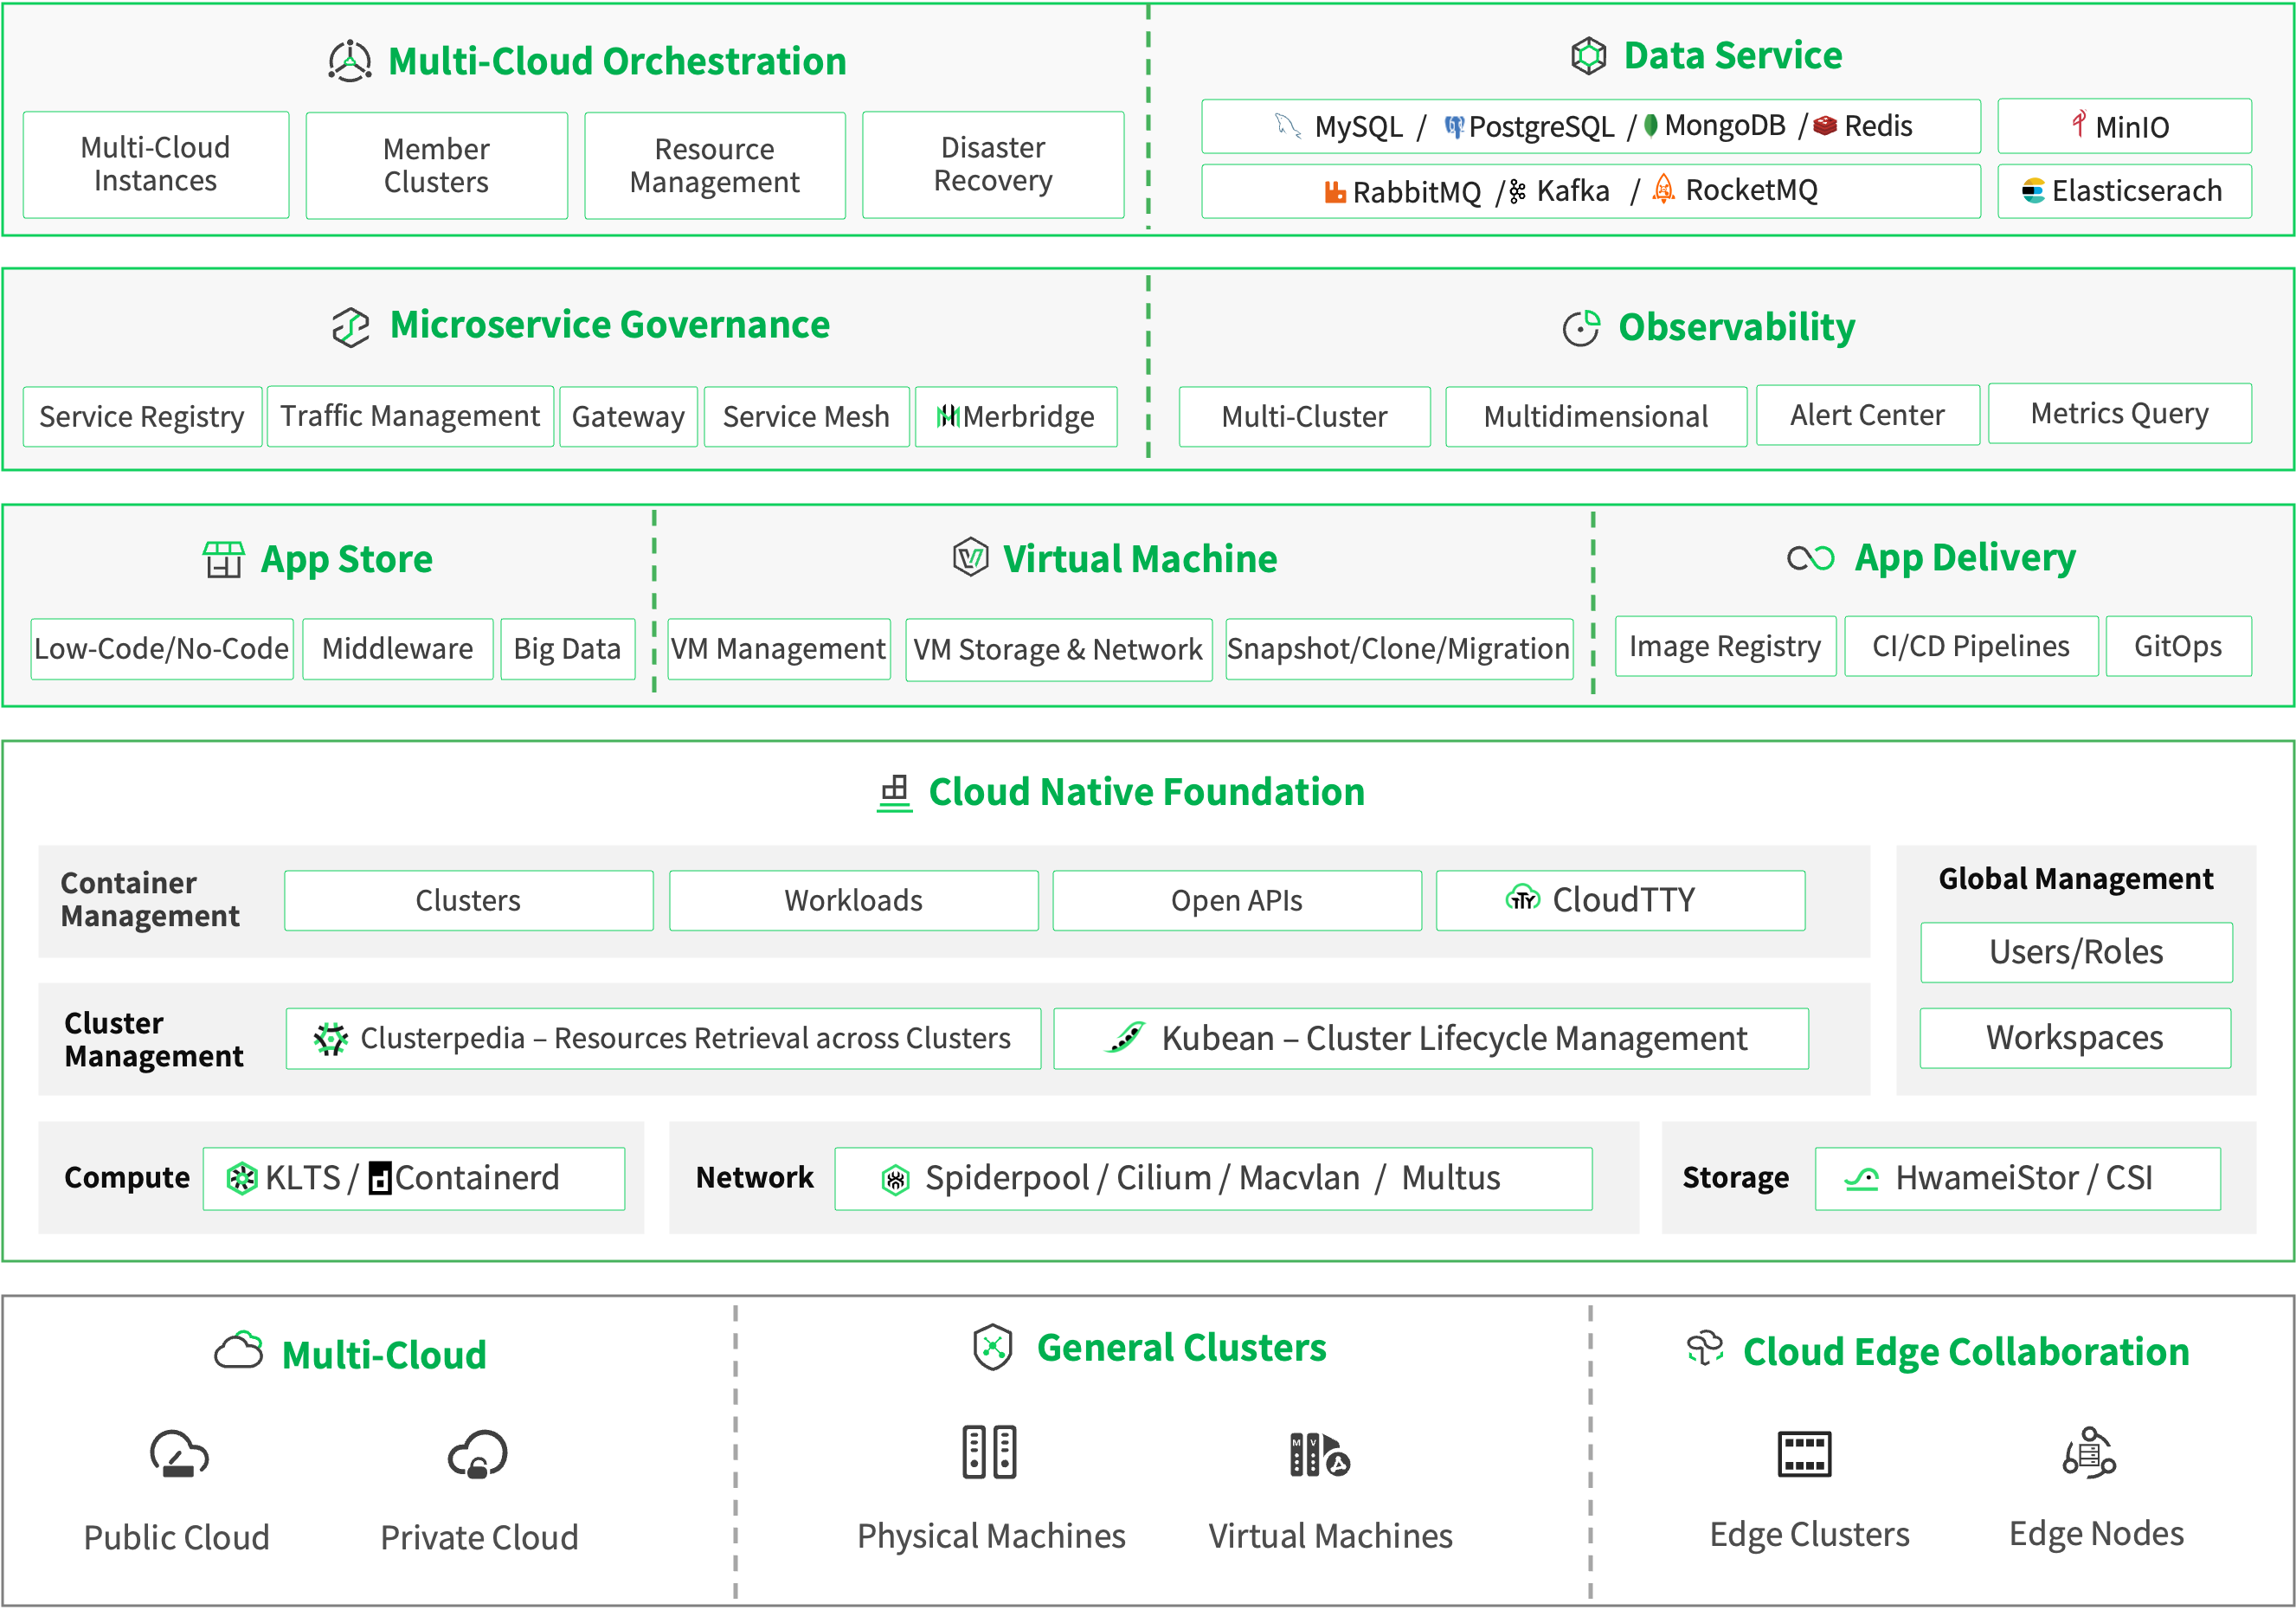Viewport: 2296px width, 1610px height.
Task: Click the General Clusters shield icon
Action: 993,1348
